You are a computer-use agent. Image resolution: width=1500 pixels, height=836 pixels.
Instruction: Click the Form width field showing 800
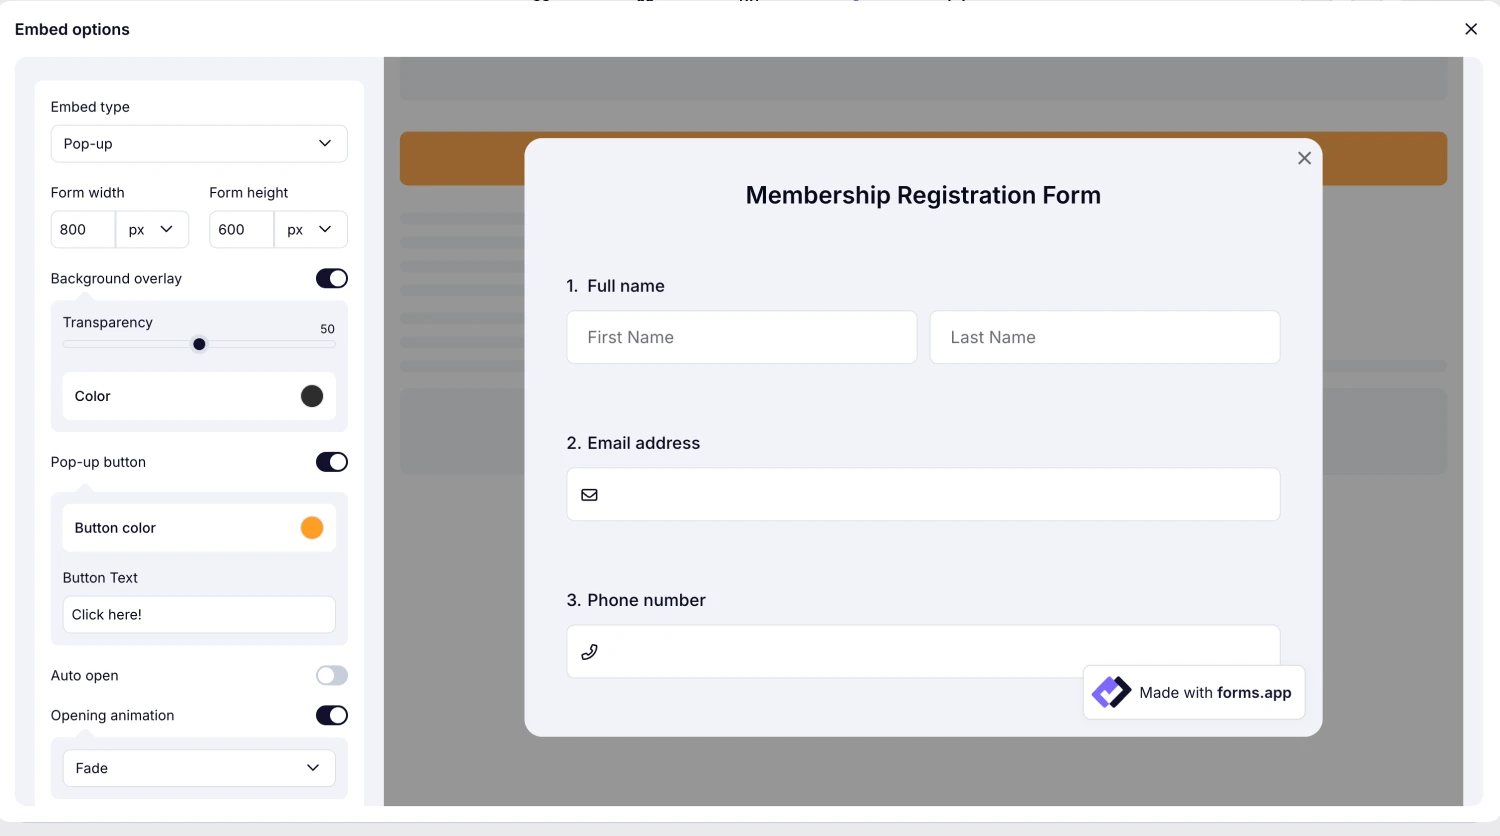82,229
